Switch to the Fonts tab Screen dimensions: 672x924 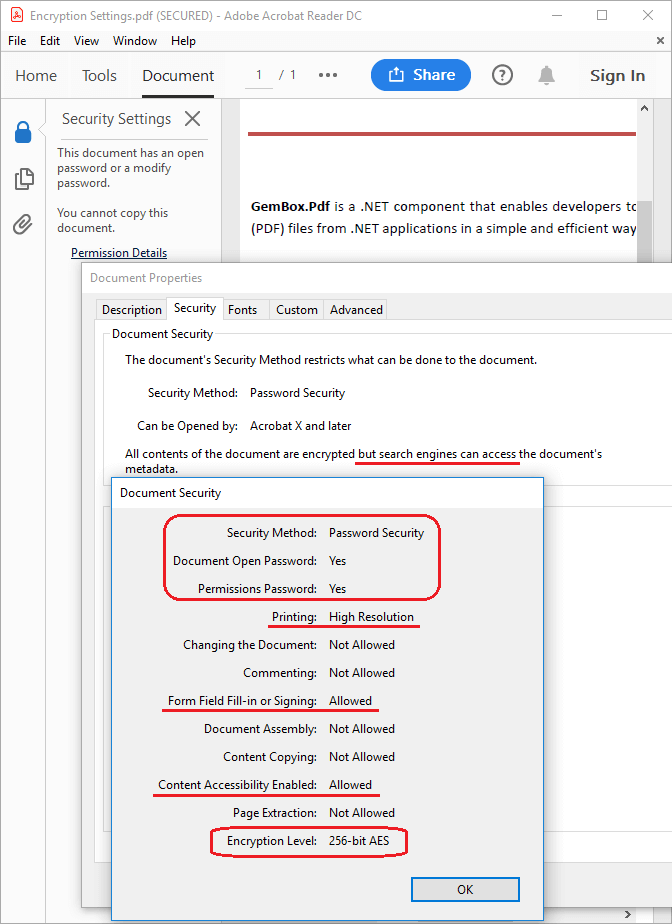[x=242, y=310]
